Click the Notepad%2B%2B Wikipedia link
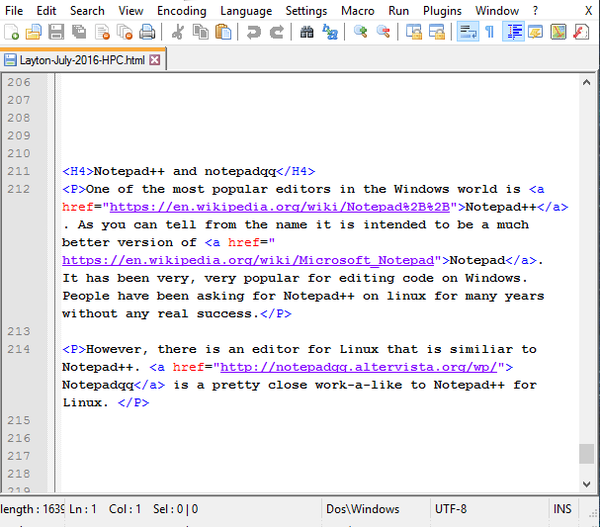This screenshot has width=600, height=527. [x=279, y=207]
